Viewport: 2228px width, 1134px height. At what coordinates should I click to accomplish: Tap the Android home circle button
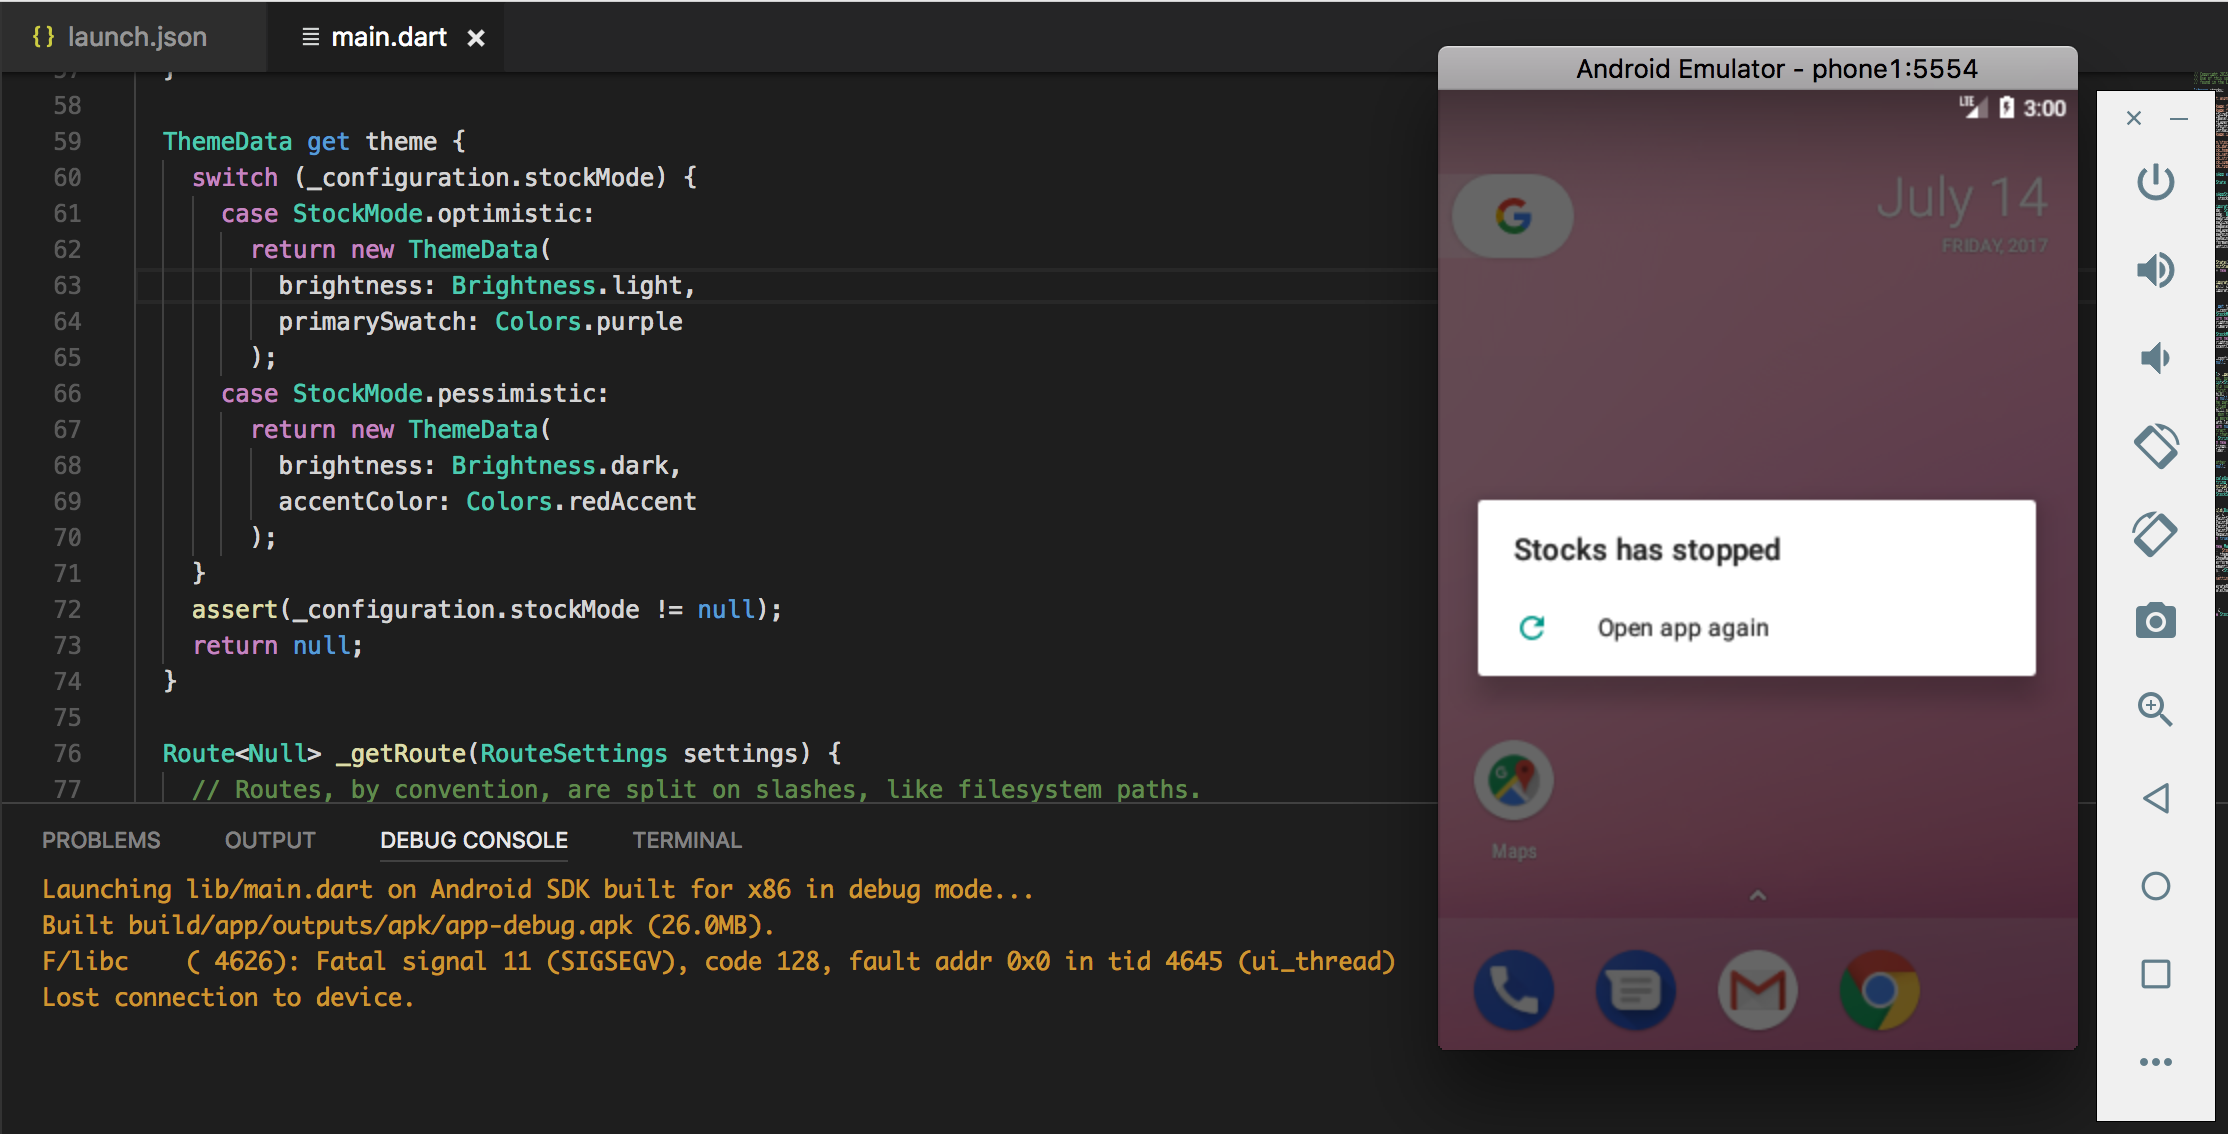pyautogui.click(x=2156, y=886)
